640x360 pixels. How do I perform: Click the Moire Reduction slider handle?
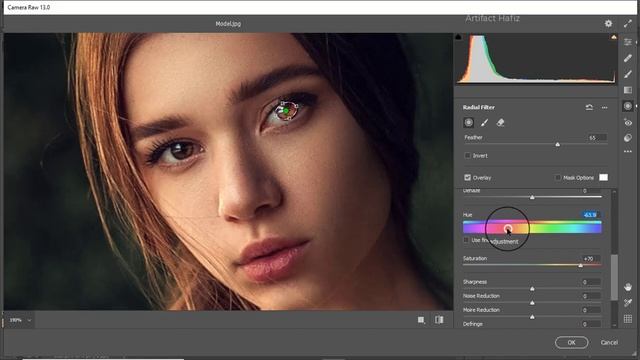click(x=532, y=317)
